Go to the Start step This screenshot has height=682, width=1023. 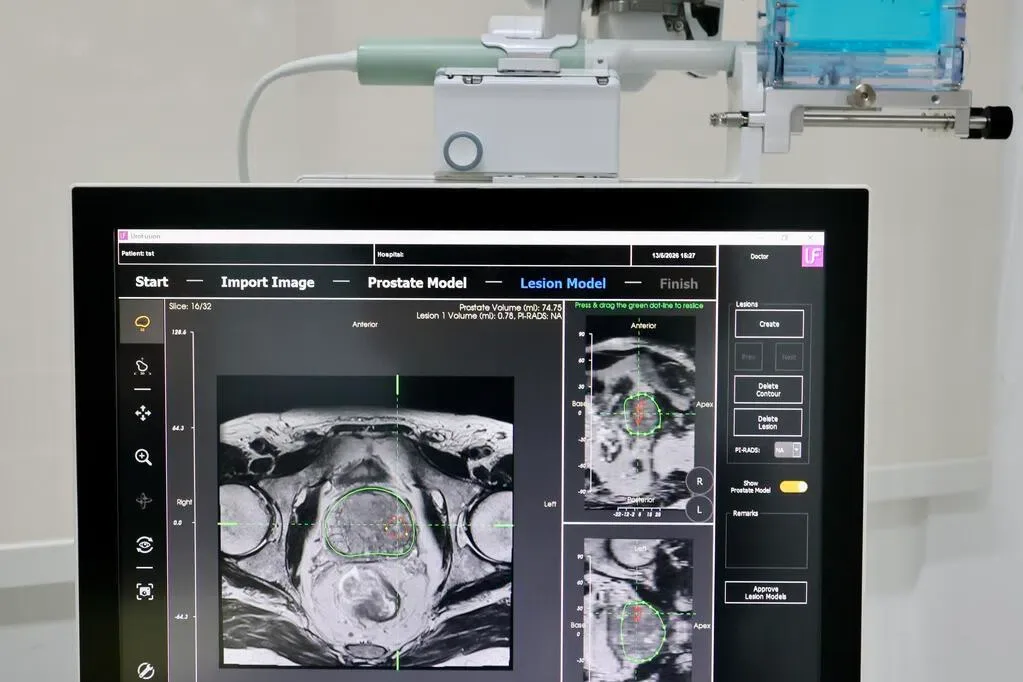coord(151,282)
